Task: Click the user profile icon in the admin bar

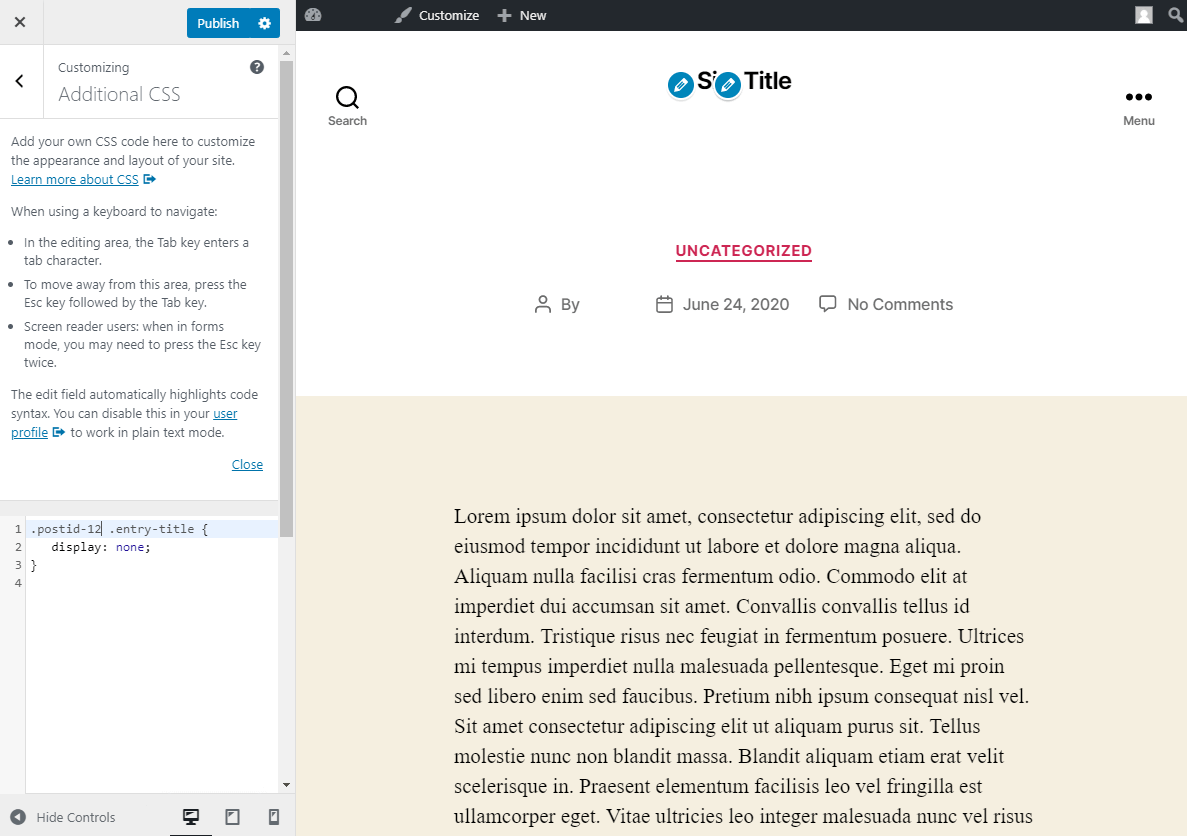Action: click(1143, 15)
